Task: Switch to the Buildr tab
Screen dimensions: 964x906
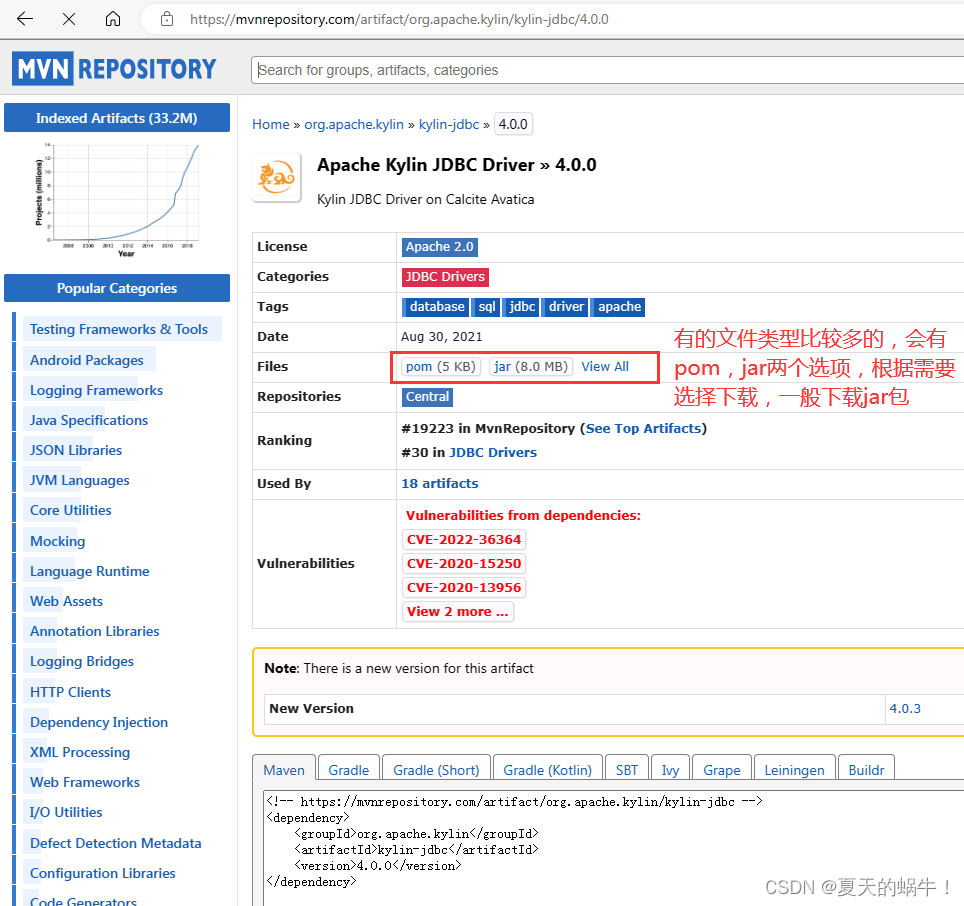Action: click(866, 770)
